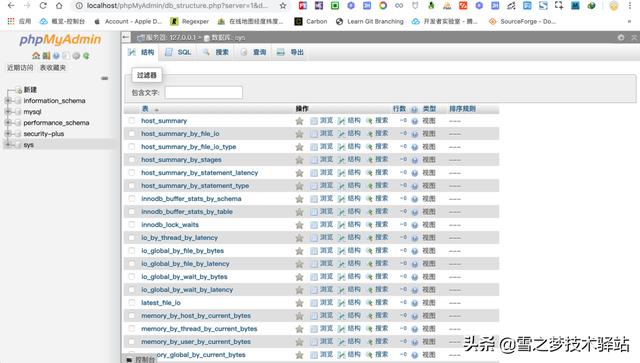Open io_global_by_wait_by_bytes link

[184, 277]
